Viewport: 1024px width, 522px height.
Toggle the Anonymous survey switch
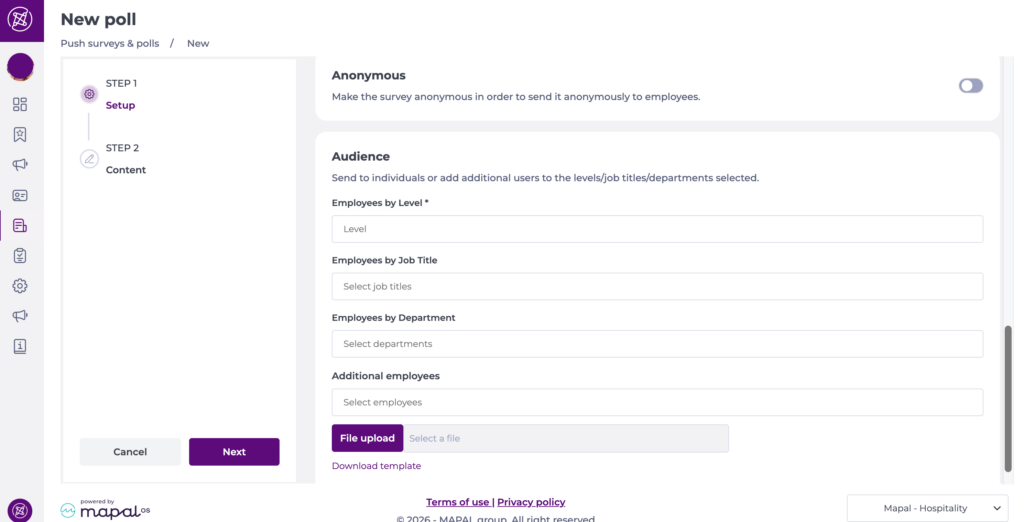pyautogui.click(x=970, y=86)
